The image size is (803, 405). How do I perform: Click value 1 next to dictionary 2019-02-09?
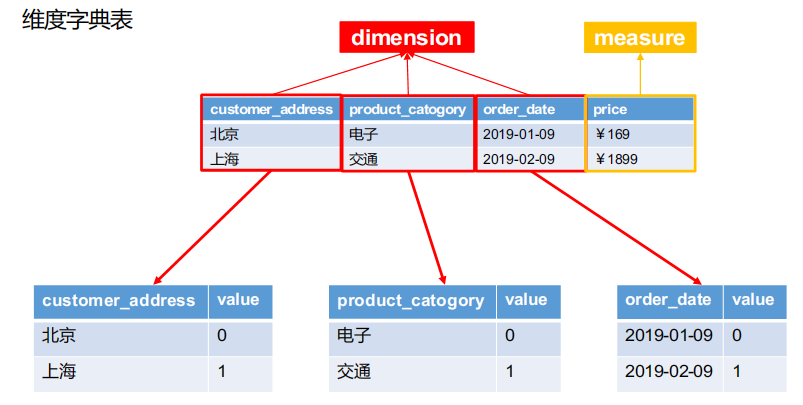pyautogui.click(x=755, y=374)
